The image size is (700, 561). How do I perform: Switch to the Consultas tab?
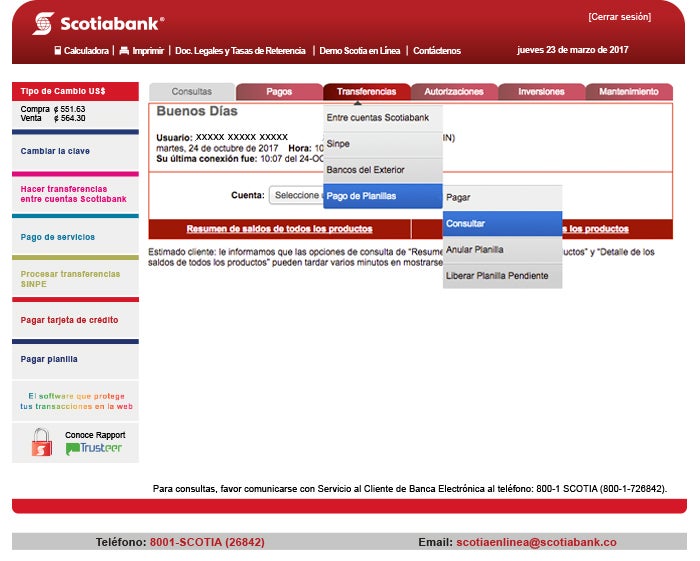point(192,92)
